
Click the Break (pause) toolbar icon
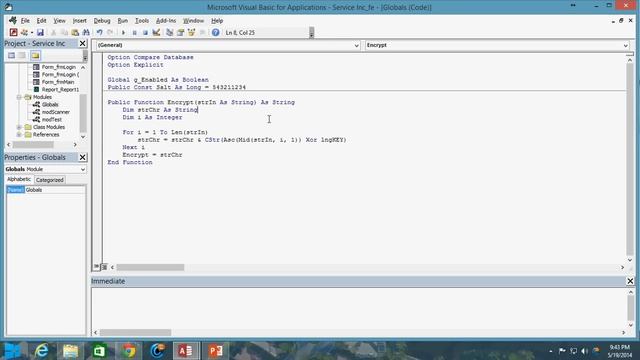(x=134, y=32)
